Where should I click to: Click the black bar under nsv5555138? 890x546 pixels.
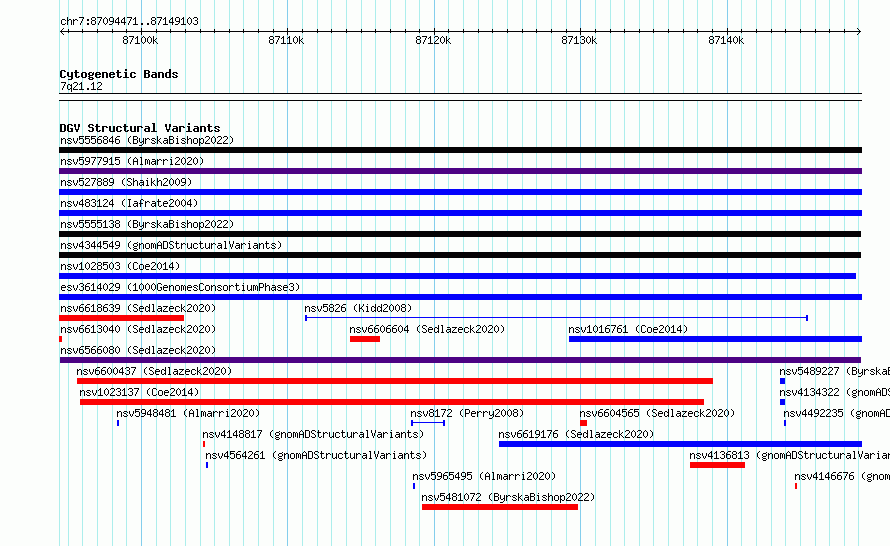click(x=460, y=234)
